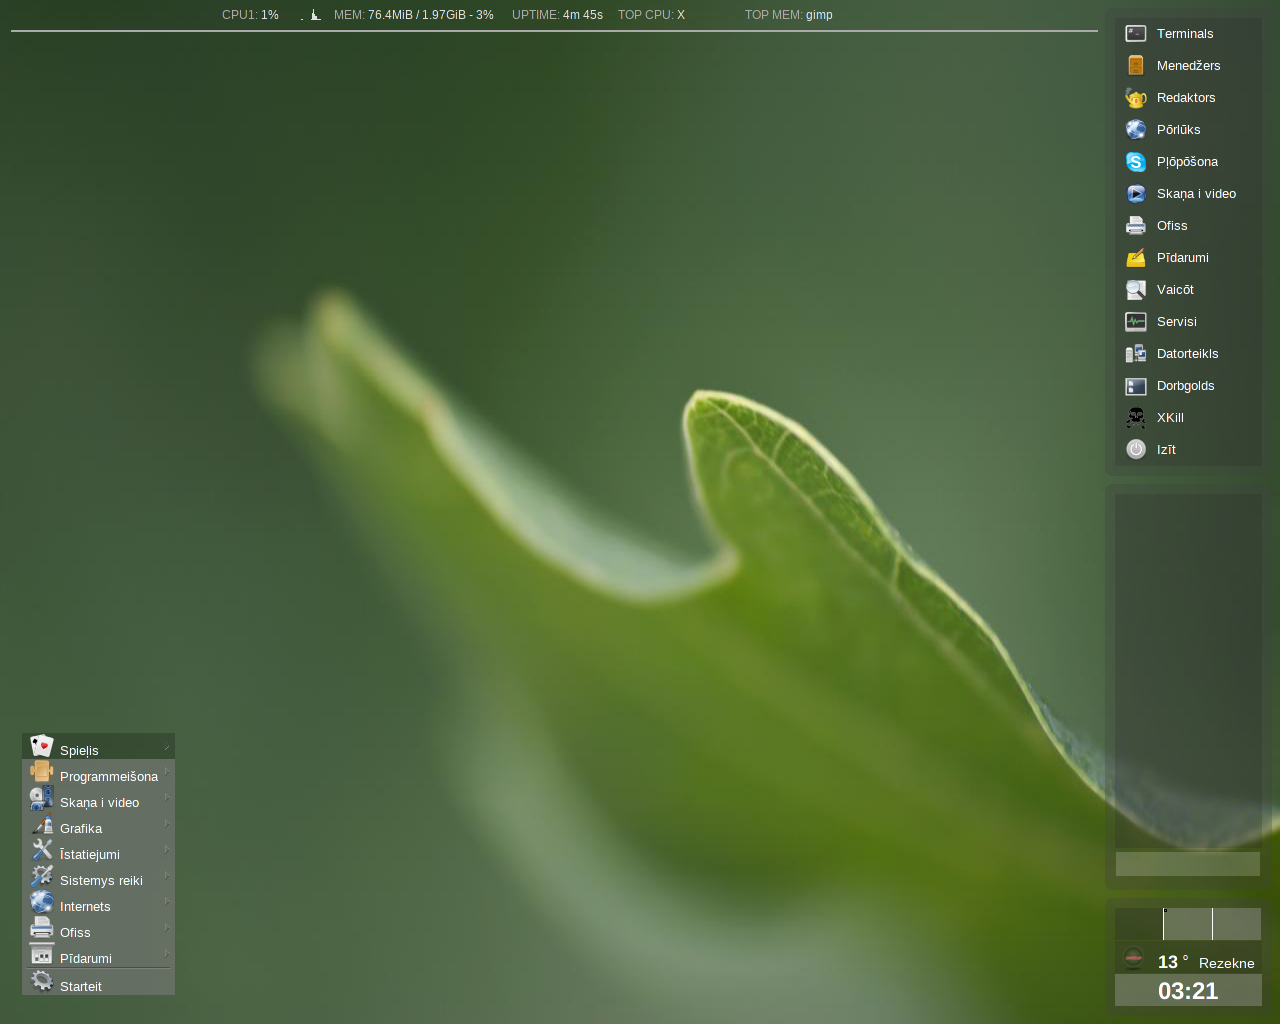
Task: Expand the Sistemys reiki submenu arrow
Action: click(167, 876)
